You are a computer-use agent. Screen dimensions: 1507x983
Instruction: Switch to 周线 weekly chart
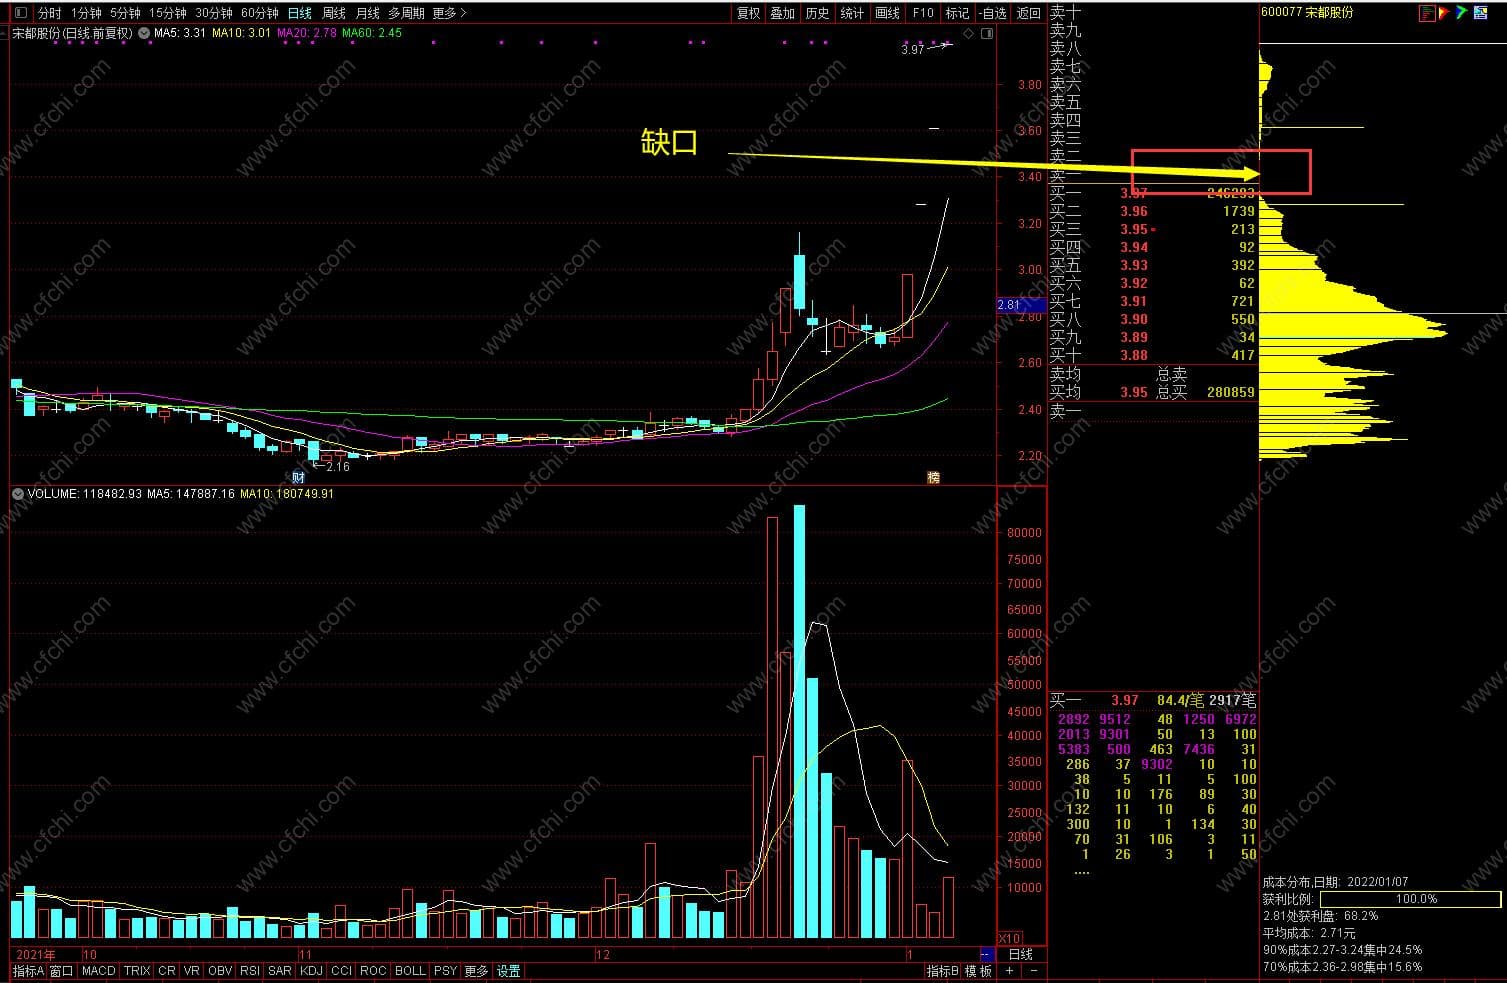point(333,13)
